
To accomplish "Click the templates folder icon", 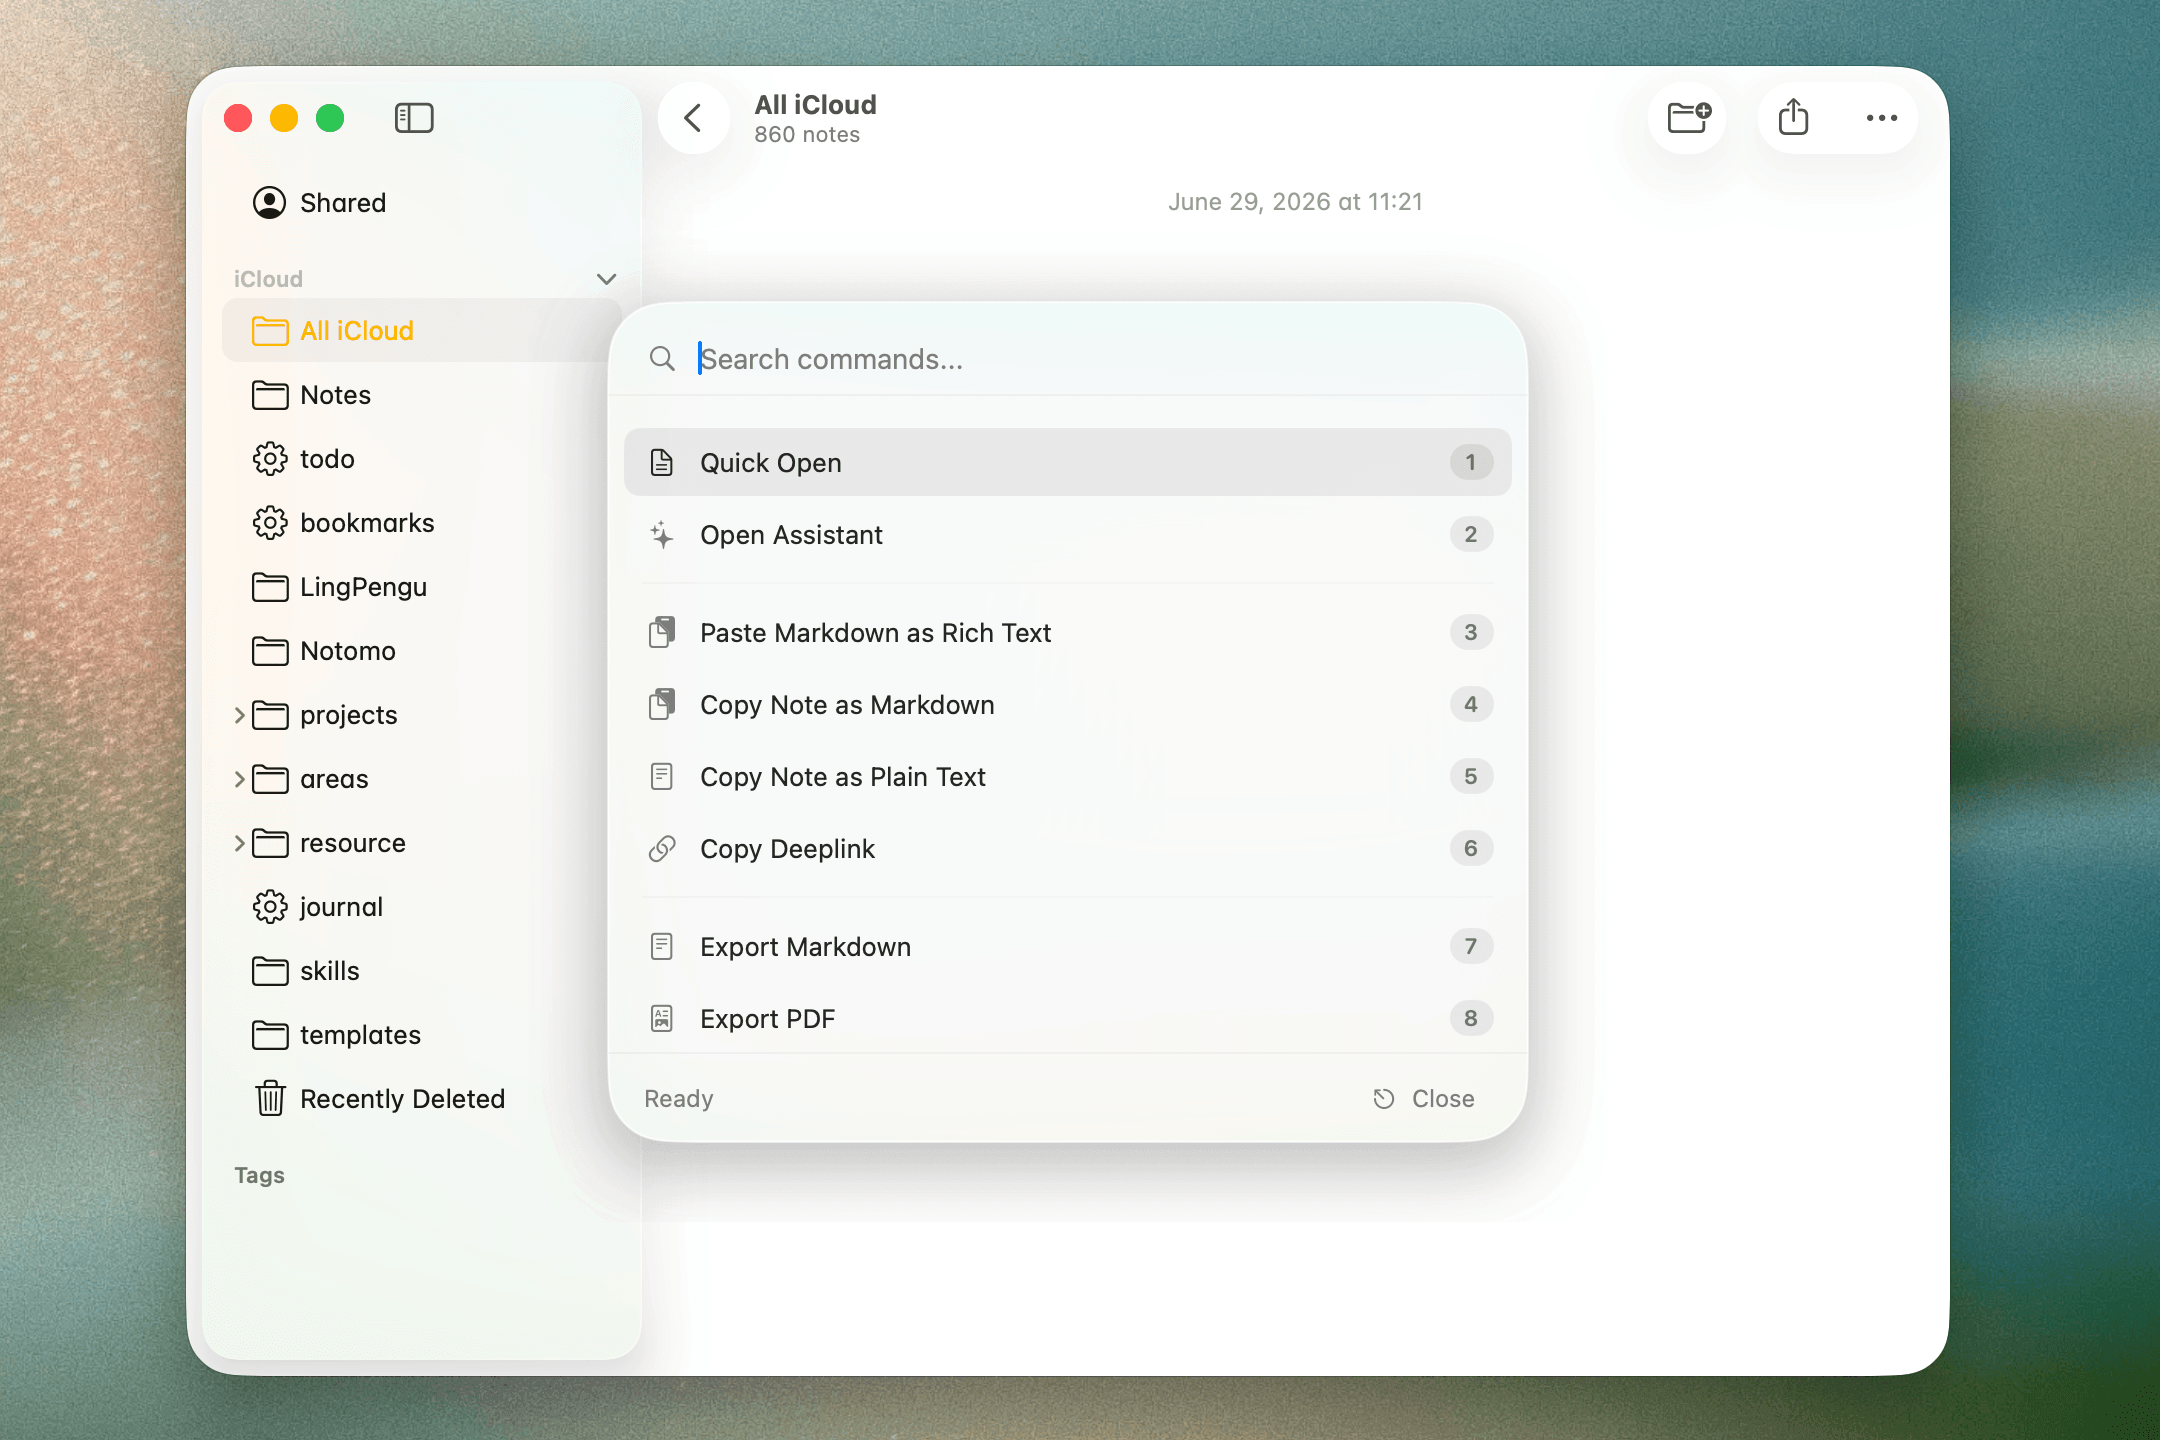I will coord(270,1035).
